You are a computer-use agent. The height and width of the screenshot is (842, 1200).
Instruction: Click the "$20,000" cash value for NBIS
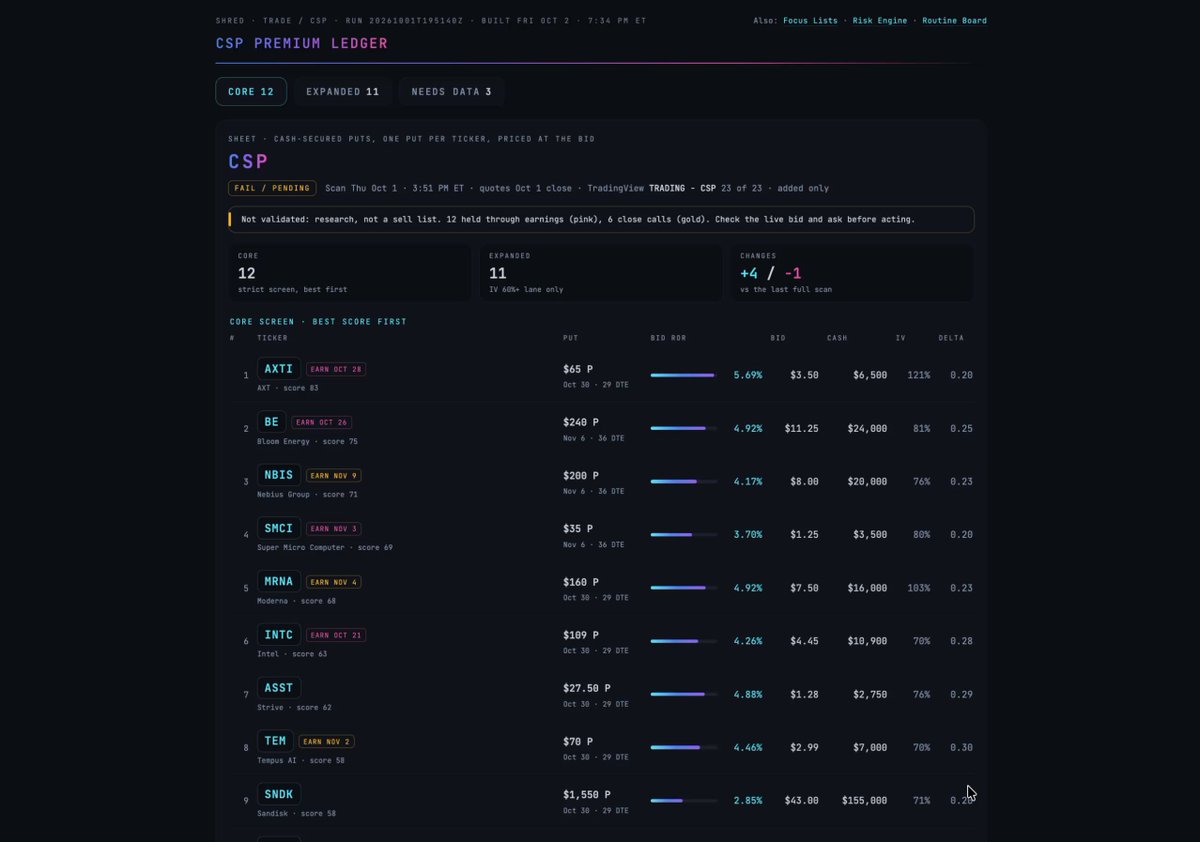point(866,481)
